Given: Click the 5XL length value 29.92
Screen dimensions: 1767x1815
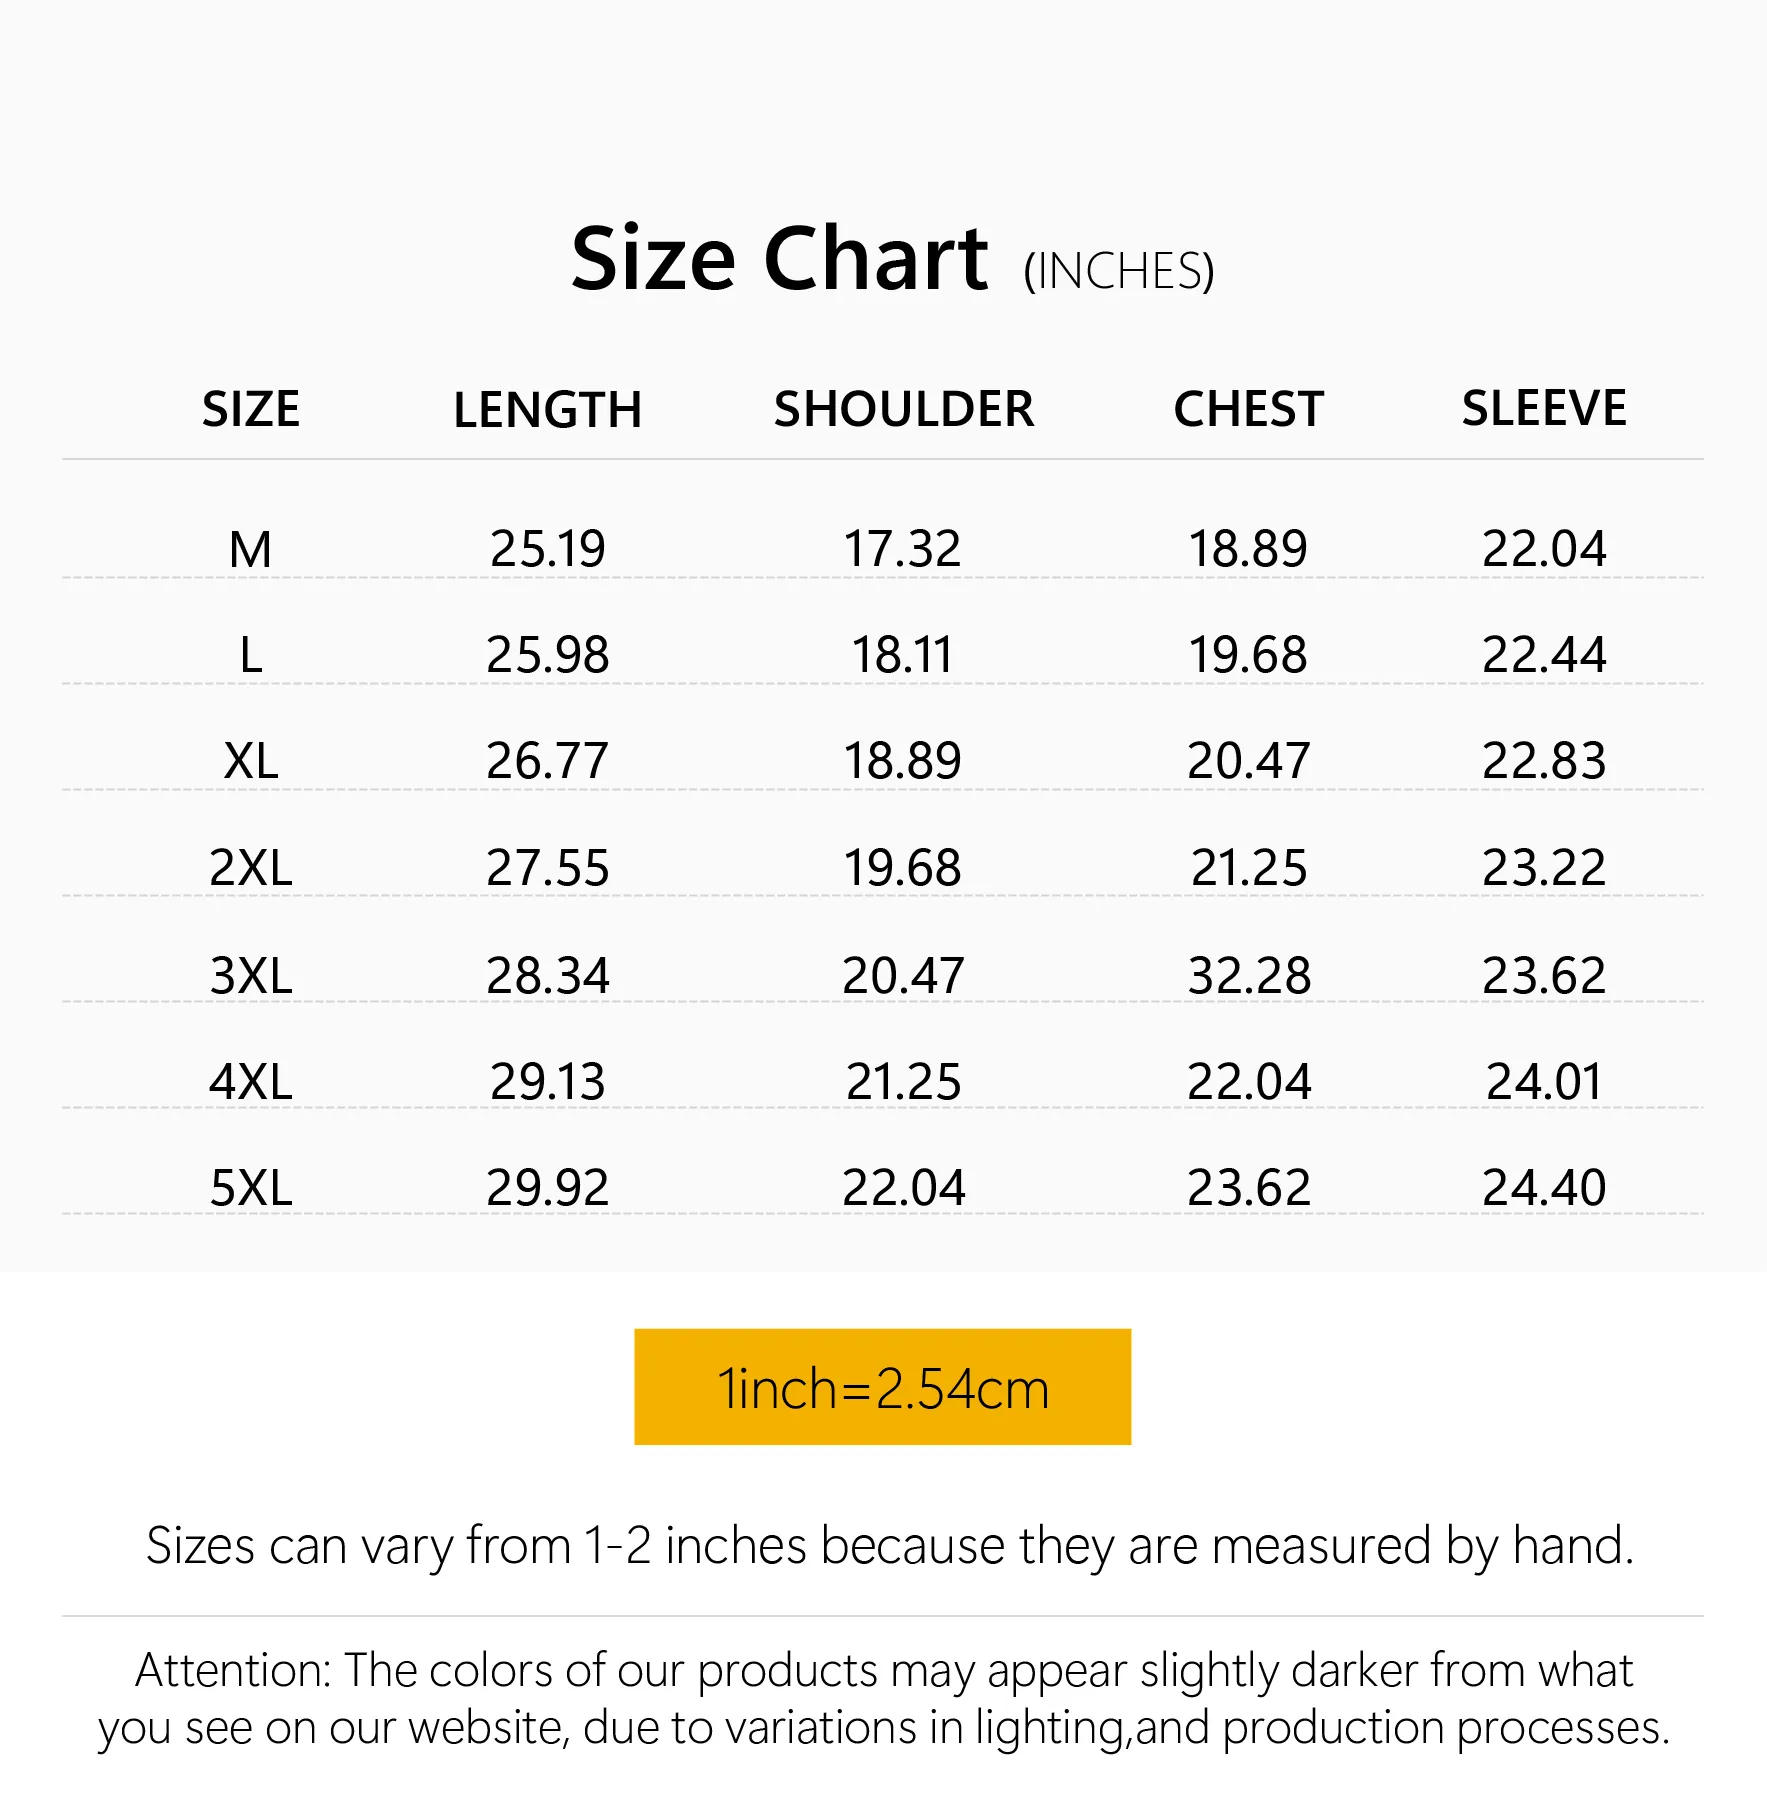Looking at the screenshot, I should point(547,1188).
